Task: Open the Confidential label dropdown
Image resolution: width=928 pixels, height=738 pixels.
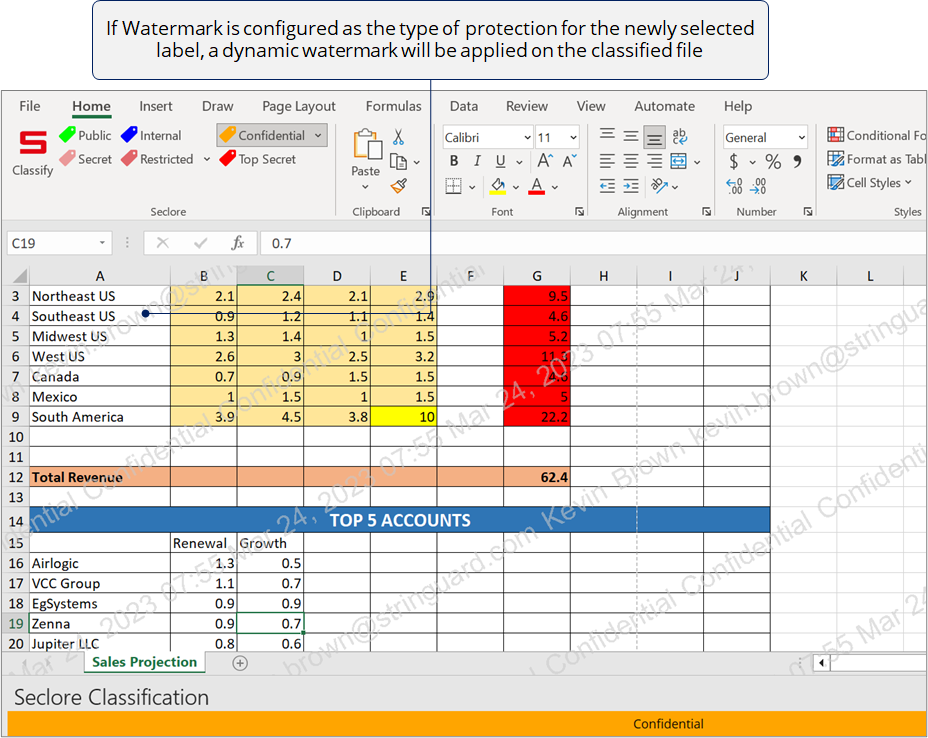Action: pyautogui.click(x=318, y=136)
